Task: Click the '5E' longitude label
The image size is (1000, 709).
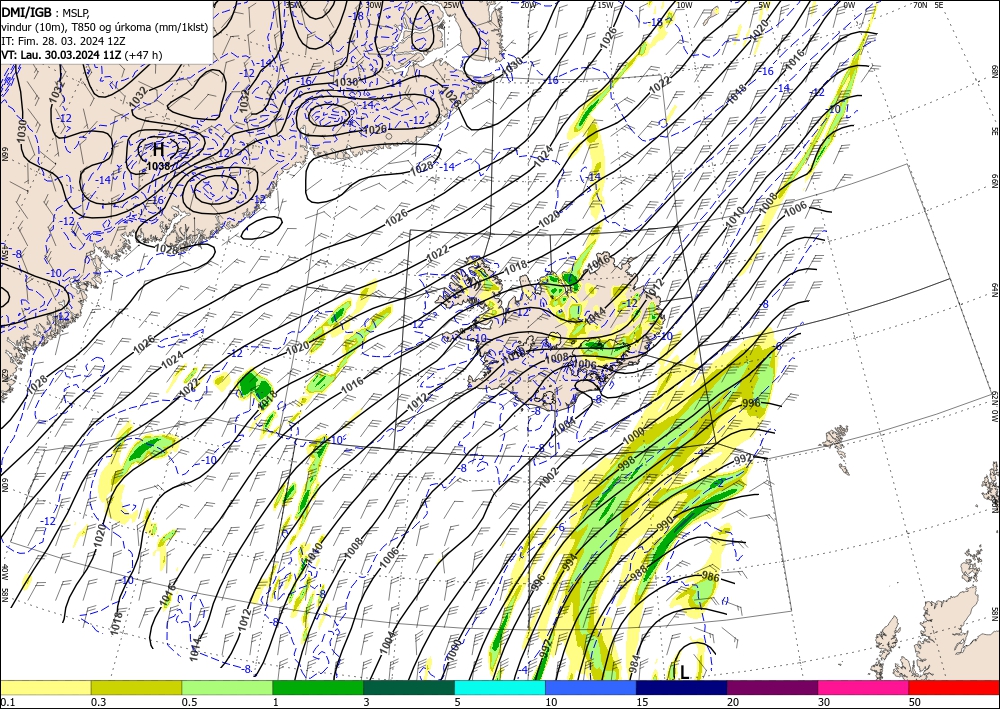Action: point(939,5)
